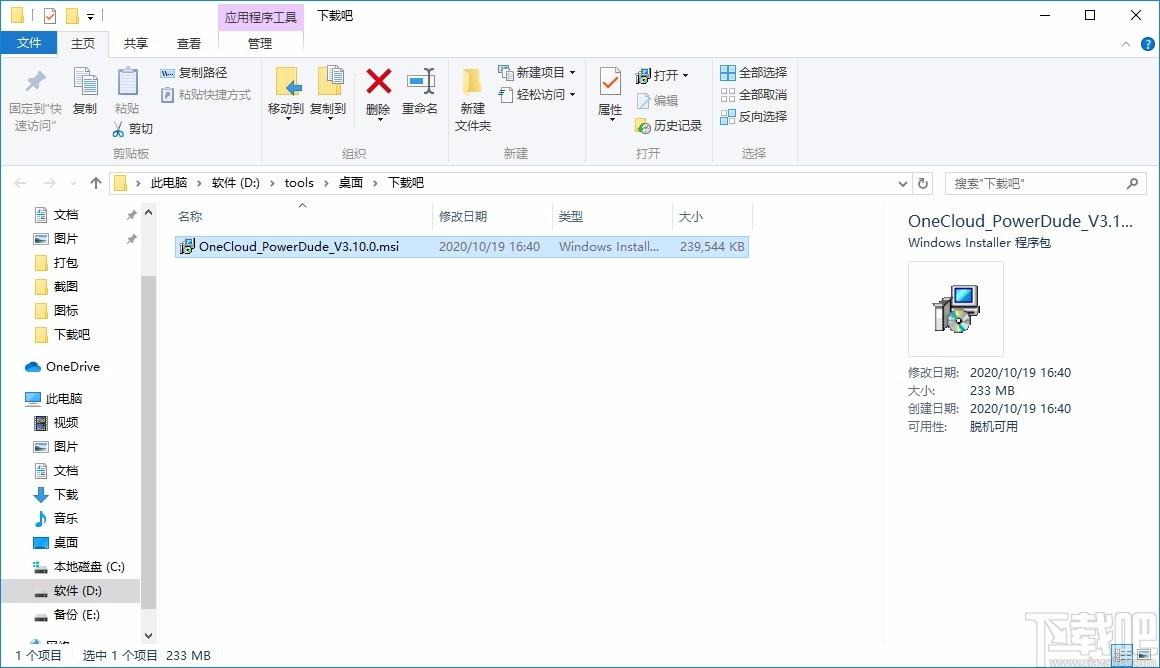Click Select all (全部选择)
Viewport: 1160px width, 668px height.
tap(754, 72)
